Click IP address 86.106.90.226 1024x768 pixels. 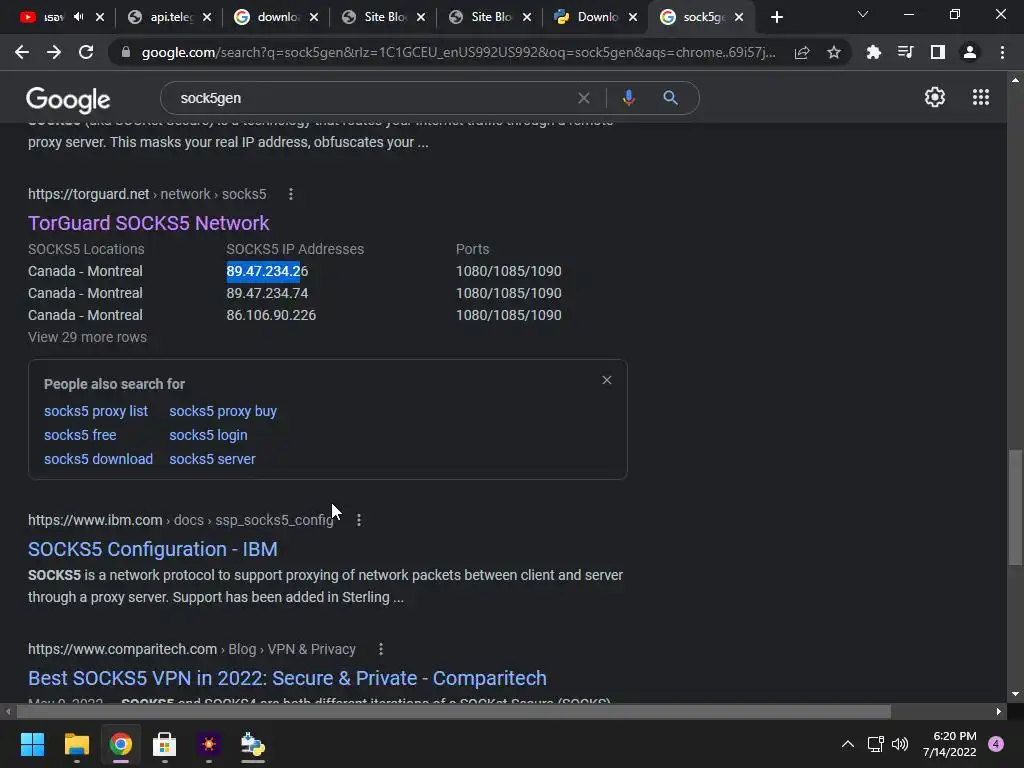(x=271, y=315)
